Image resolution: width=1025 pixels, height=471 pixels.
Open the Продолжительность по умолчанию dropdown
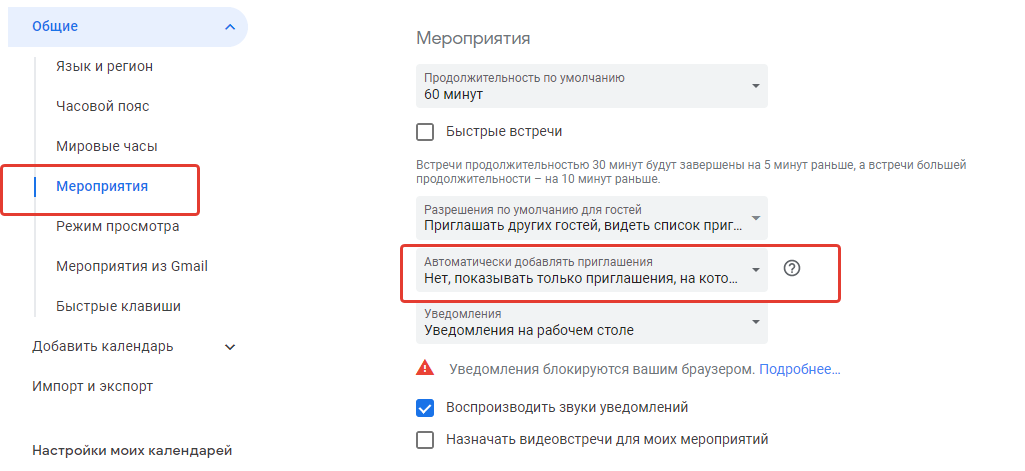(591, 86)
